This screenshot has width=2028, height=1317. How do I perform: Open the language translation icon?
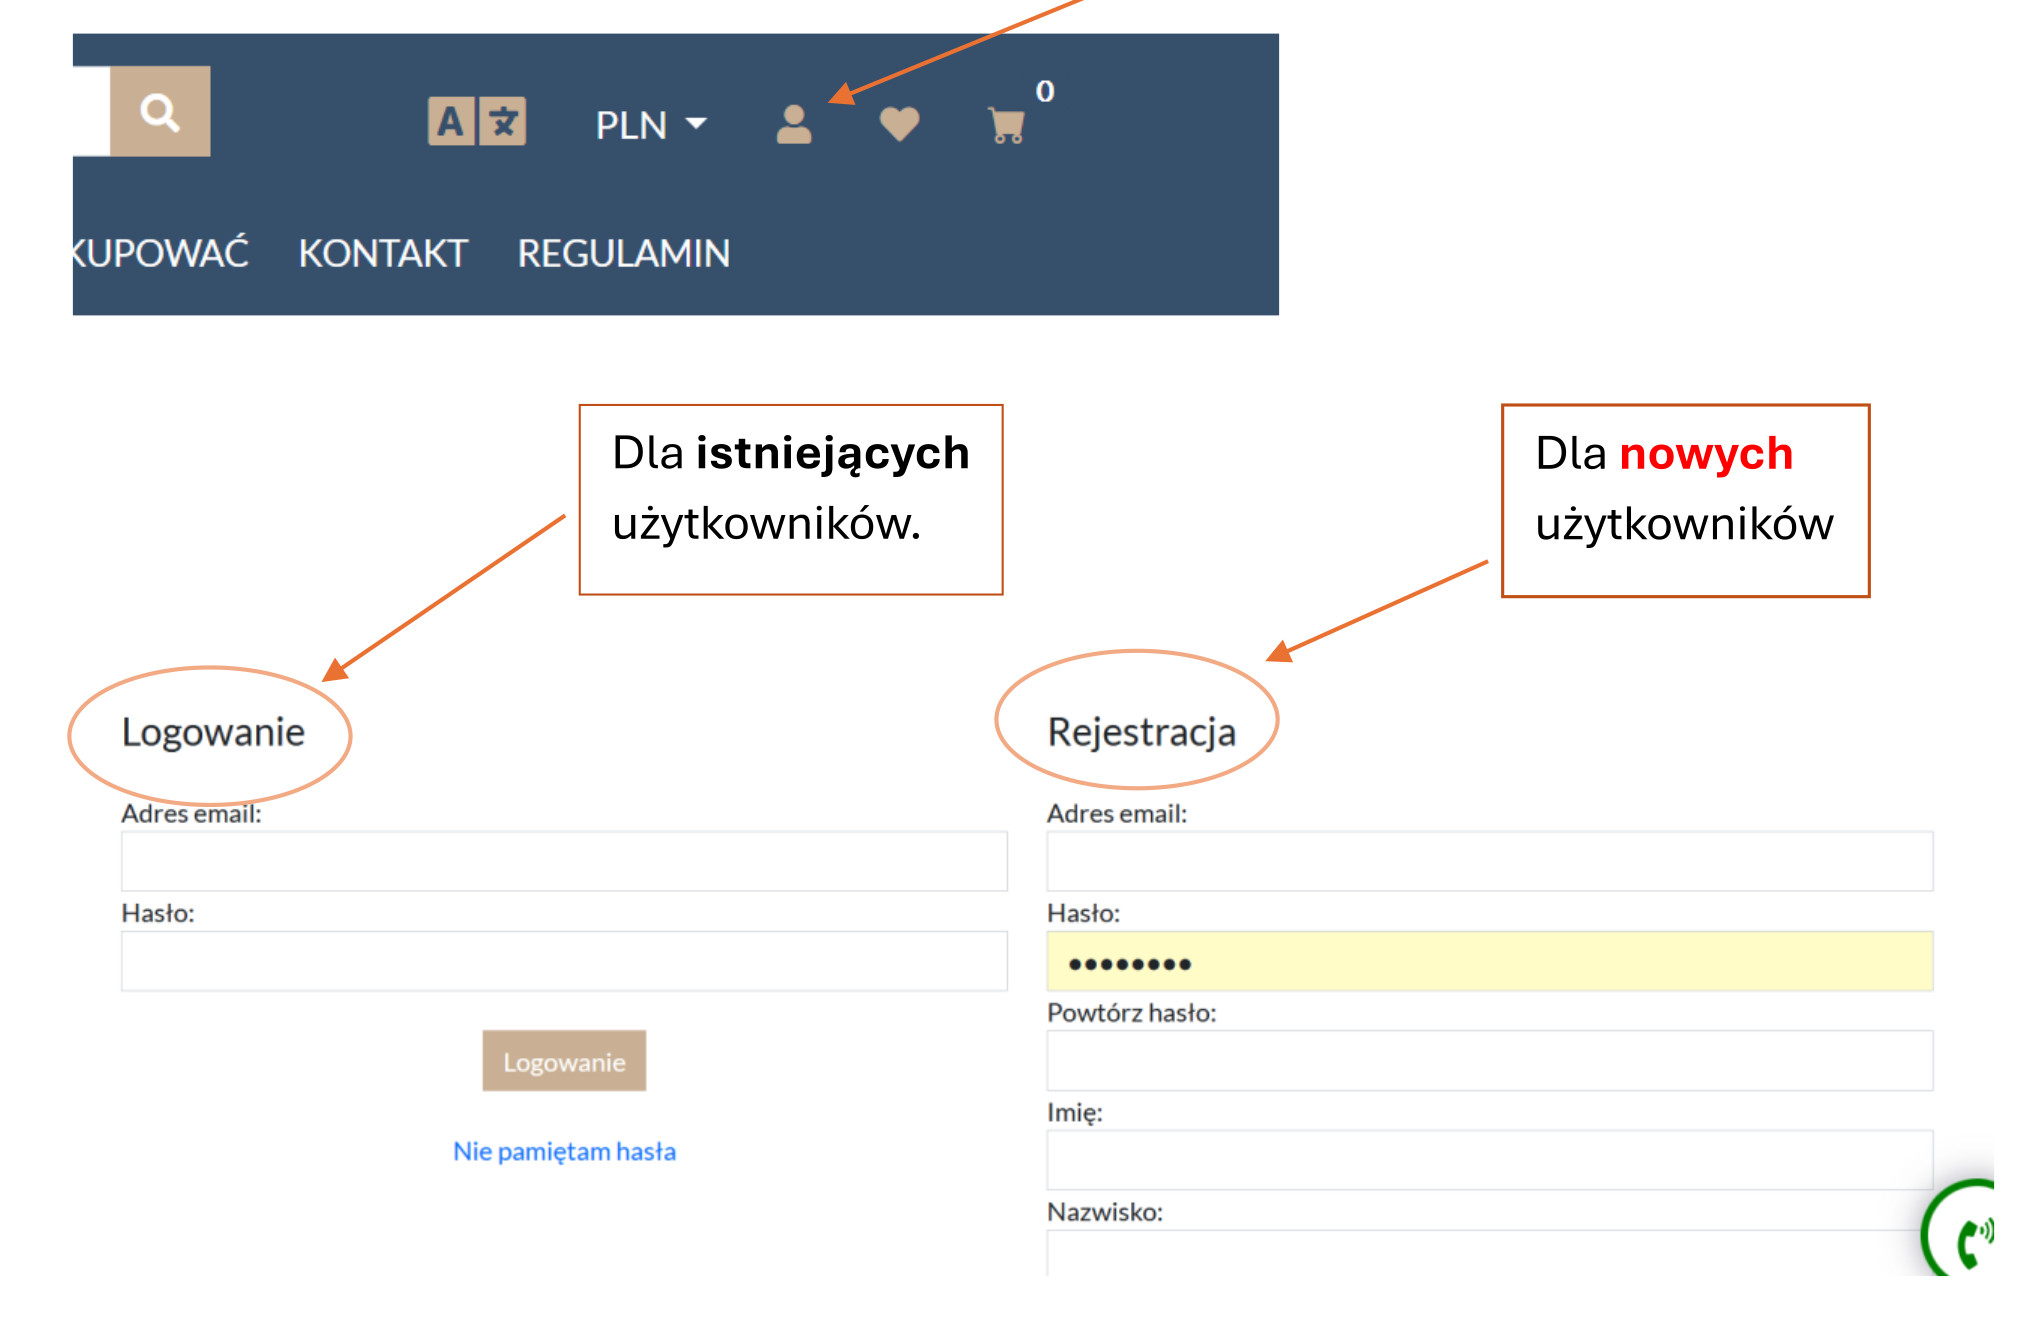pos(477,122)
